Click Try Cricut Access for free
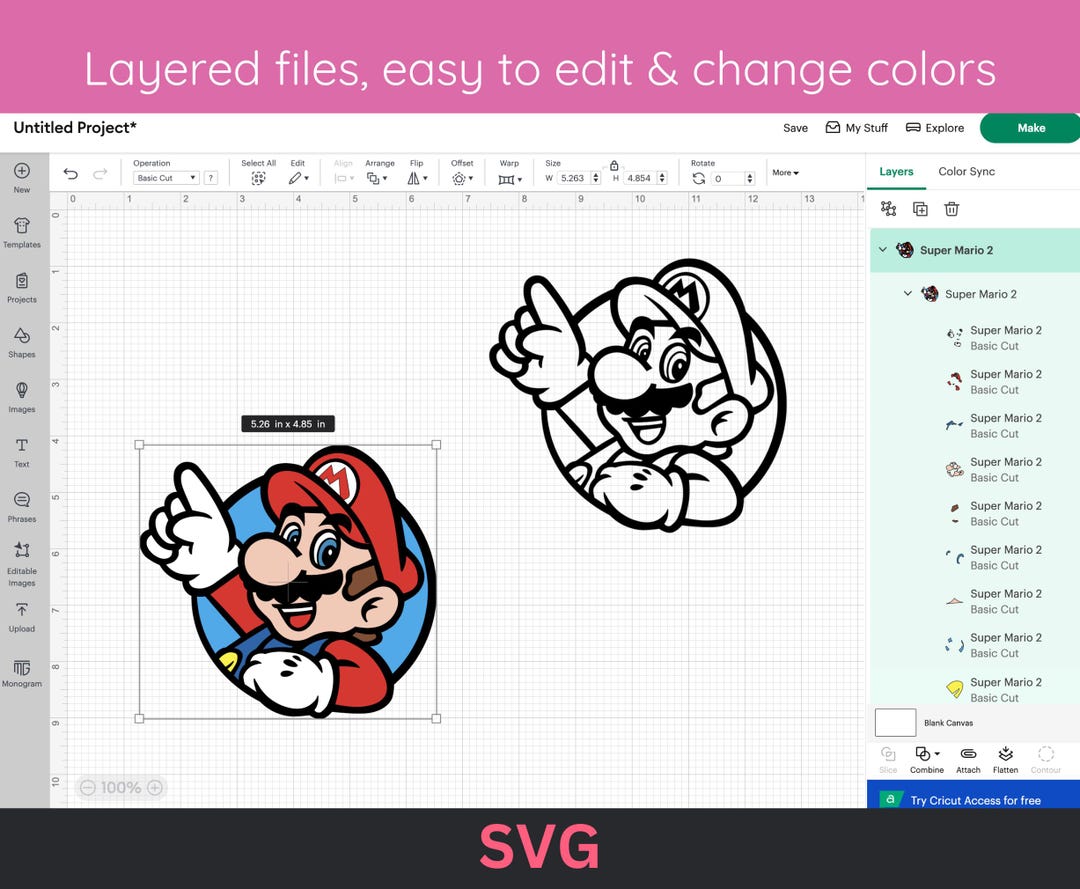 (x=975, y=800)
